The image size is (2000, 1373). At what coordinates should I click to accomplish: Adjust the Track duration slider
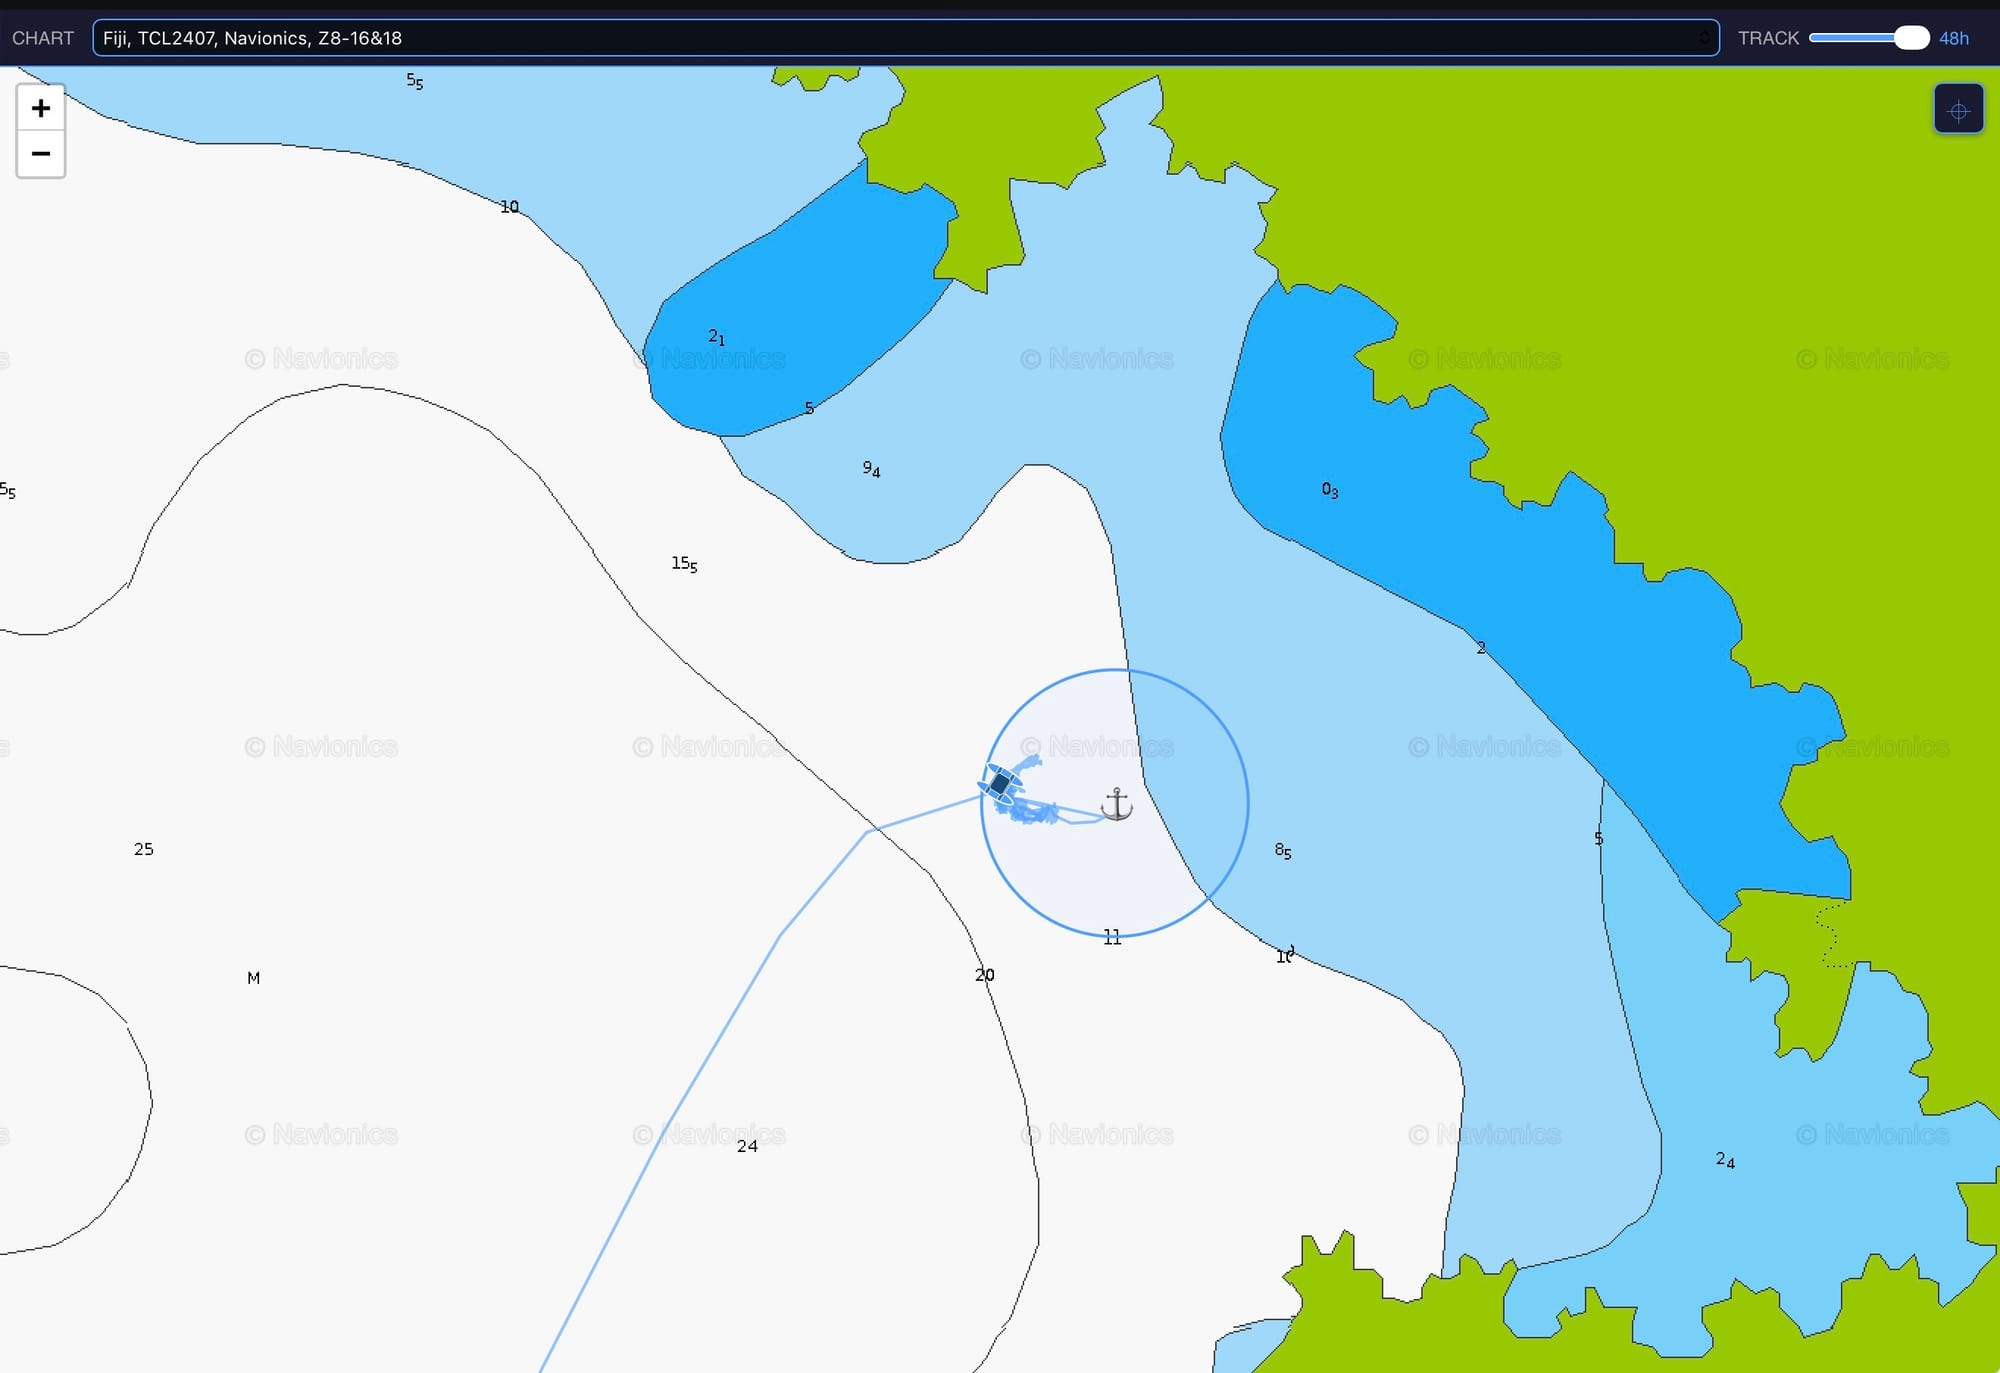pos(1869,38)
